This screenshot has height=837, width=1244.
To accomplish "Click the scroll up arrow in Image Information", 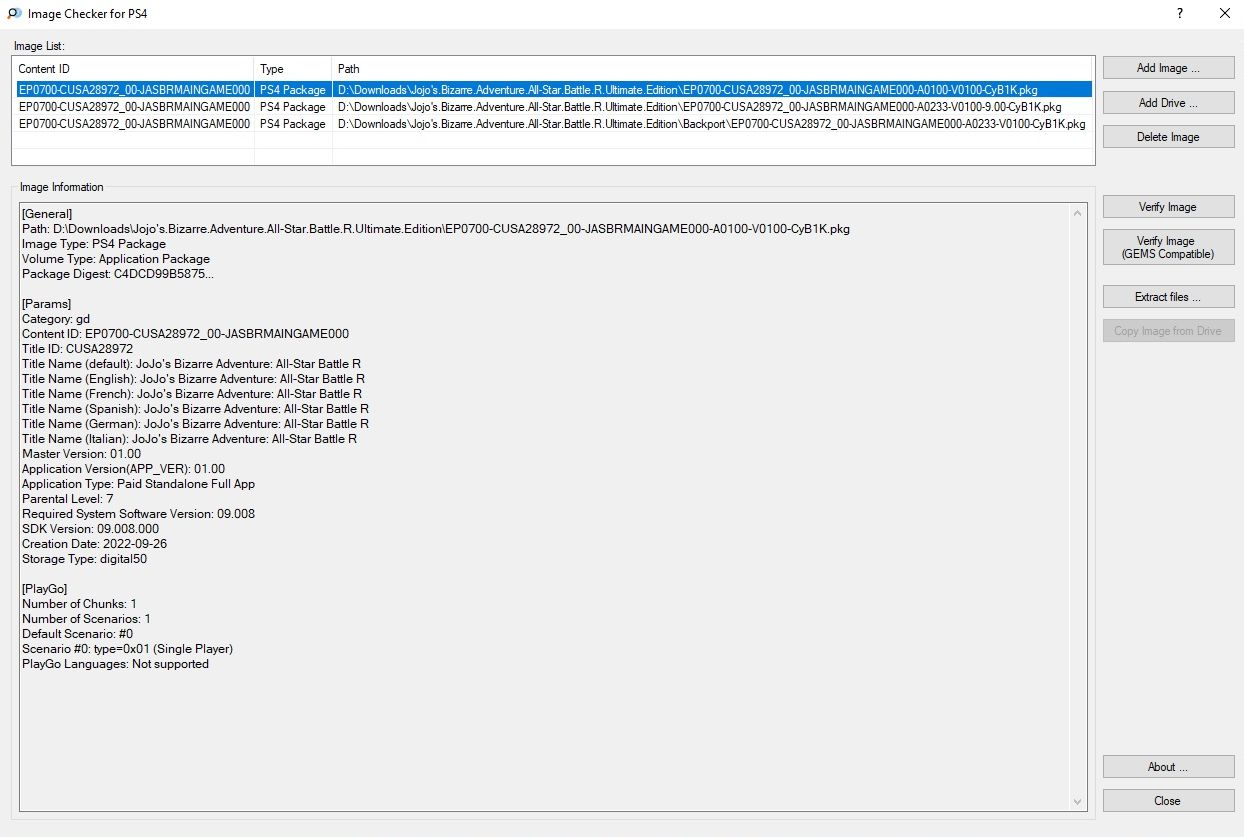I will pos(1077,213).
